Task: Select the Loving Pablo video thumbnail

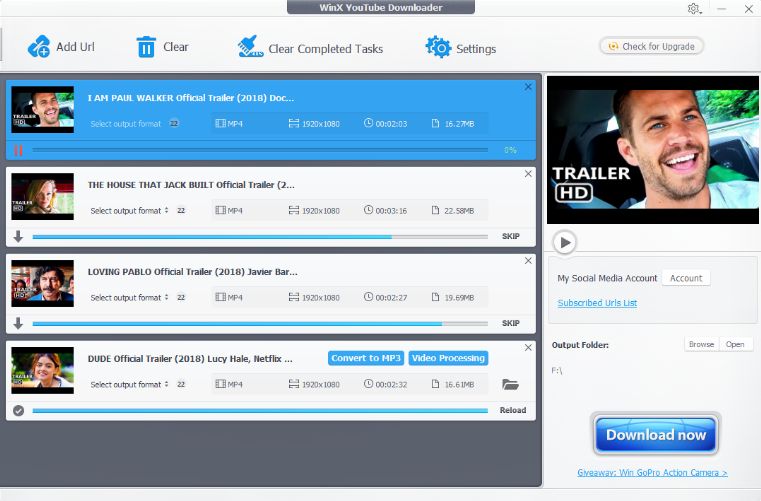Action: point(43,284)
